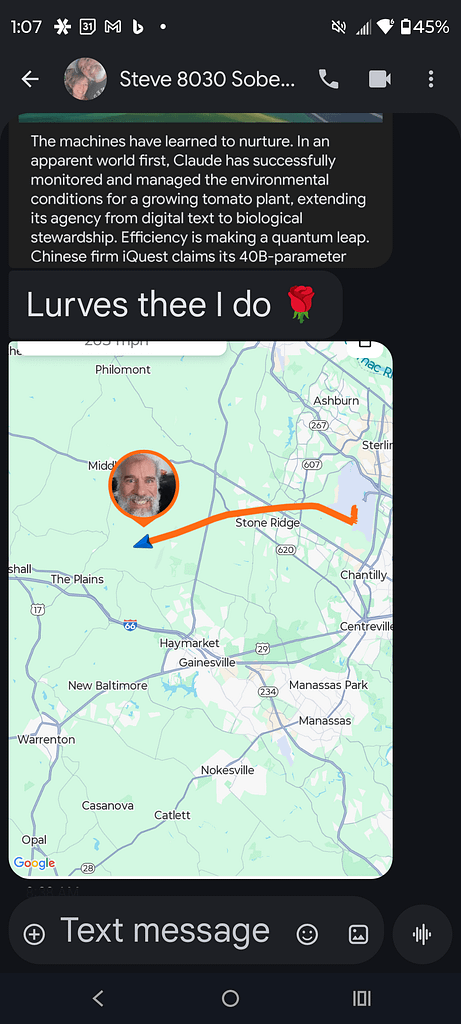Tap the Google logo on the map
The width and height of the screenshot is (461, 1024).
tap(34, 863)
